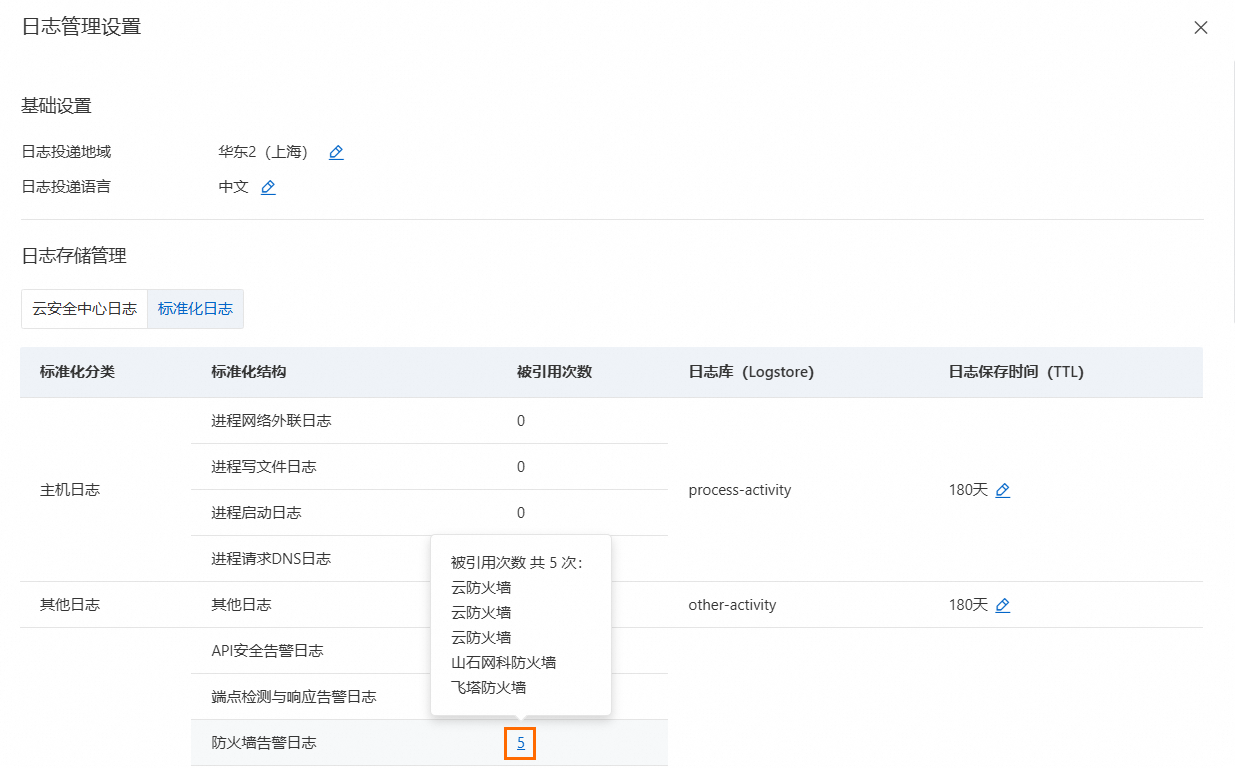The image size is (1235, 768).
Task: Select the 进程写文件日志 row
Action: tap(429, 467)
